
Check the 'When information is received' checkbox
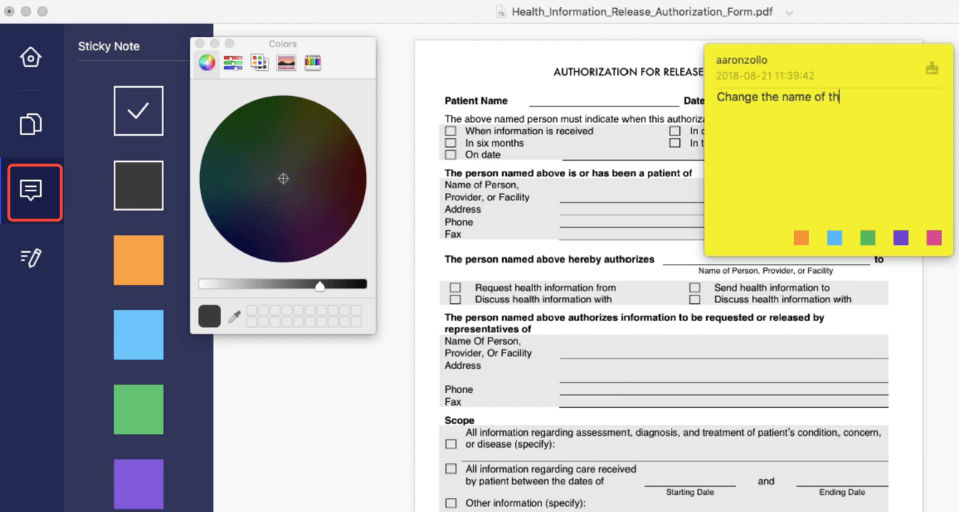[x=451, y=131]
